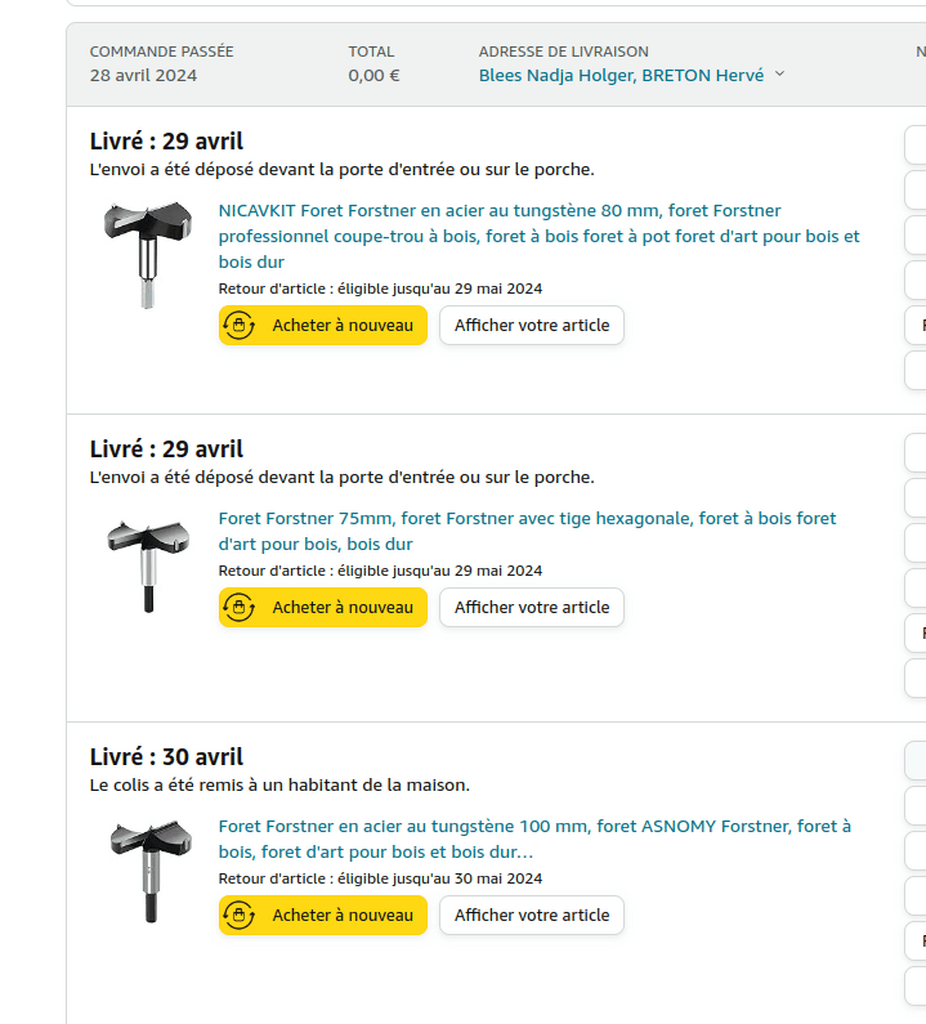
Task: Buy the NICAVKIT 80 mm bit again
Action: coord(323,325)
